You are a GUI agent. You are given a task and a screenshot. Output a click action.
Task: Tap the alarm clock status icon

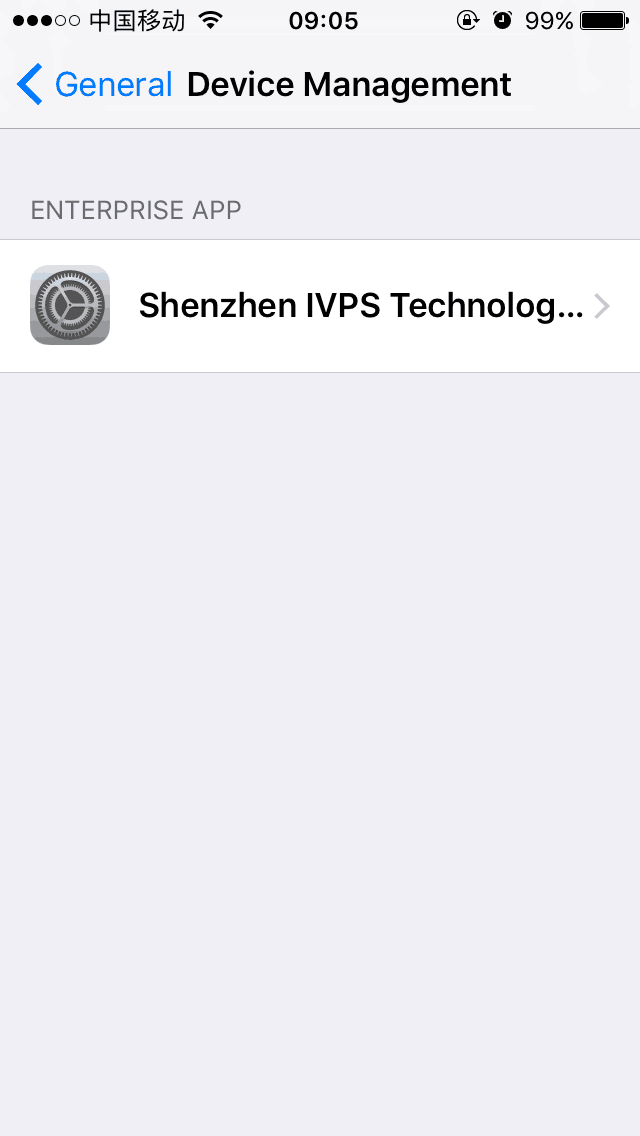(502, 20)
